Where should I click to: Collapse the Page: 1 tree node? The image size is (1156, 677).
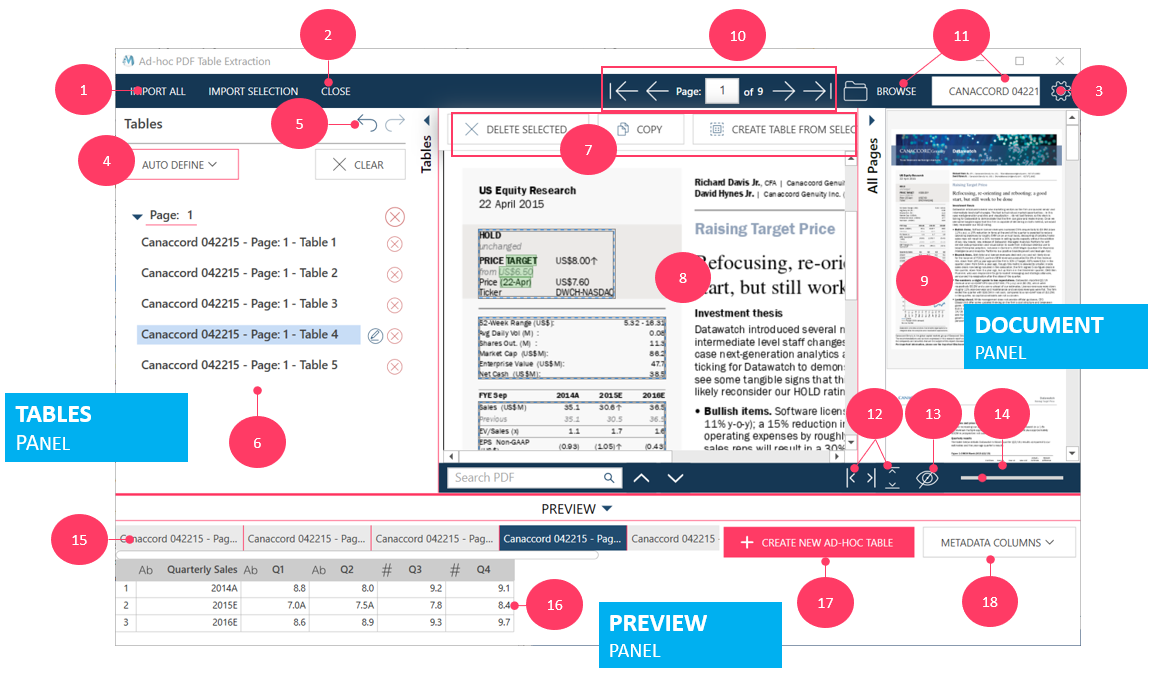tap(136, 217)
